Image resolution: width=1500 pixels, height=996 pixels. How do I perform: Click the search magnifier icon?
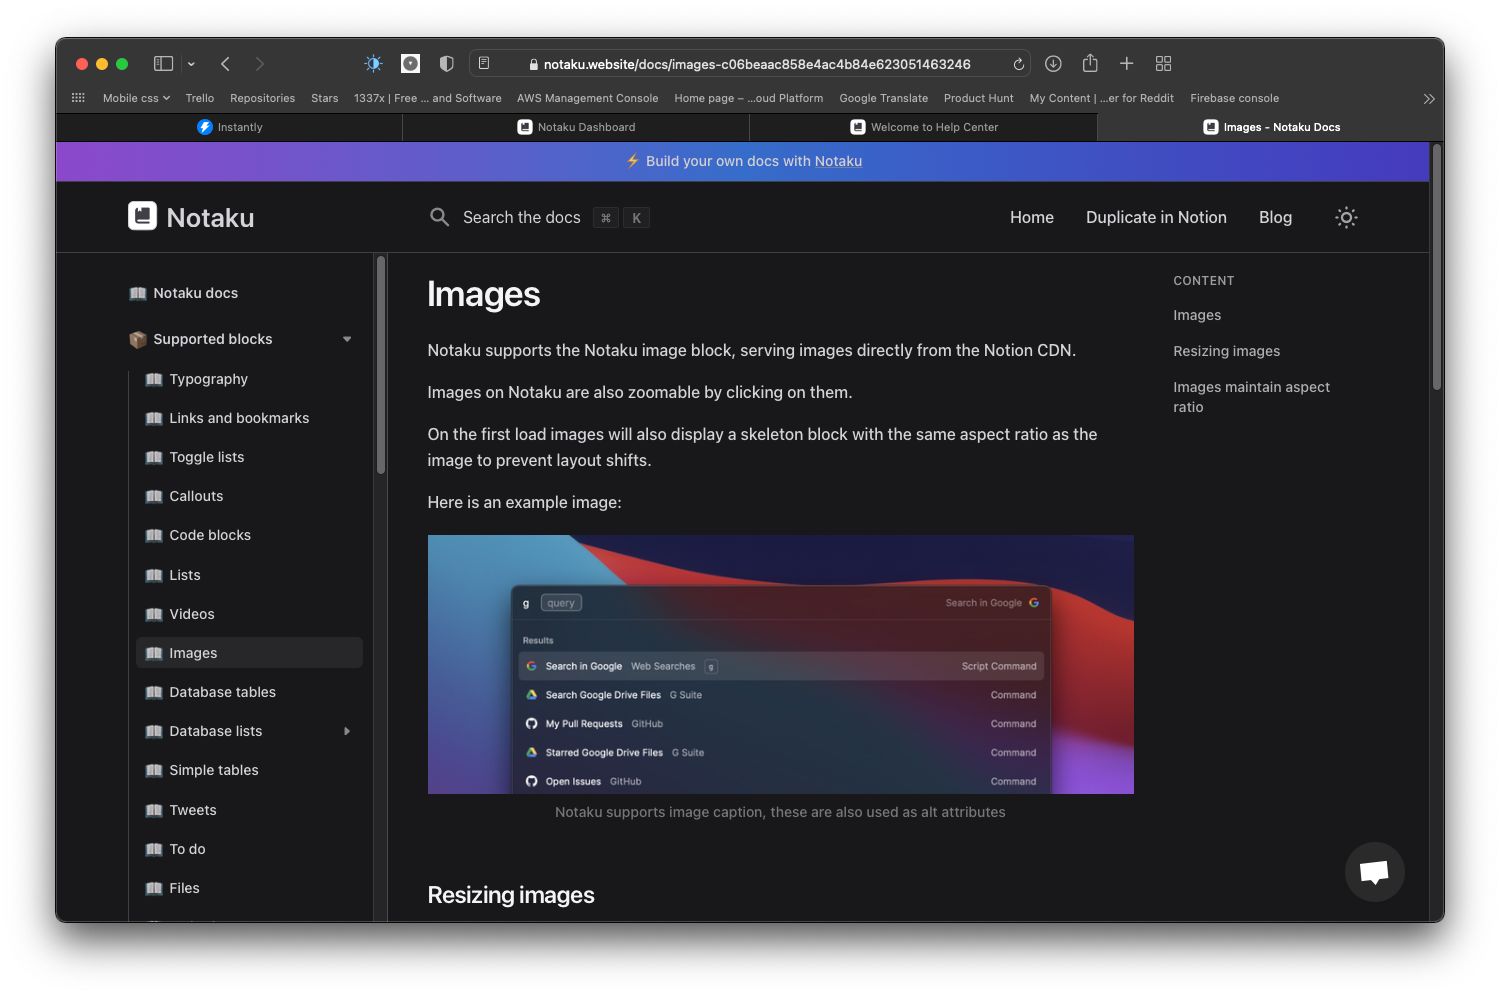(439, 217)
